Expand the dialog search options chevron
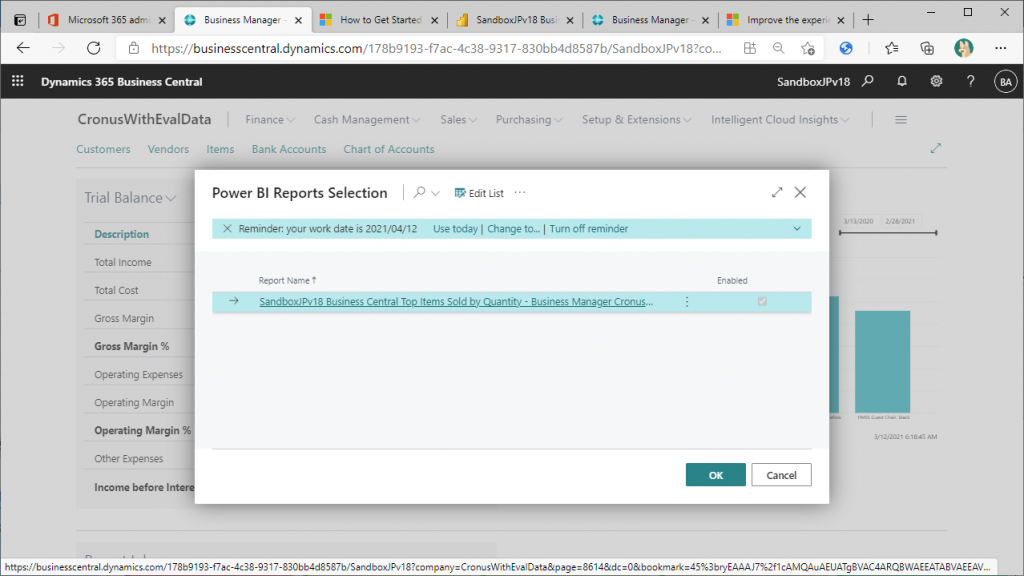 click(436, 193)
